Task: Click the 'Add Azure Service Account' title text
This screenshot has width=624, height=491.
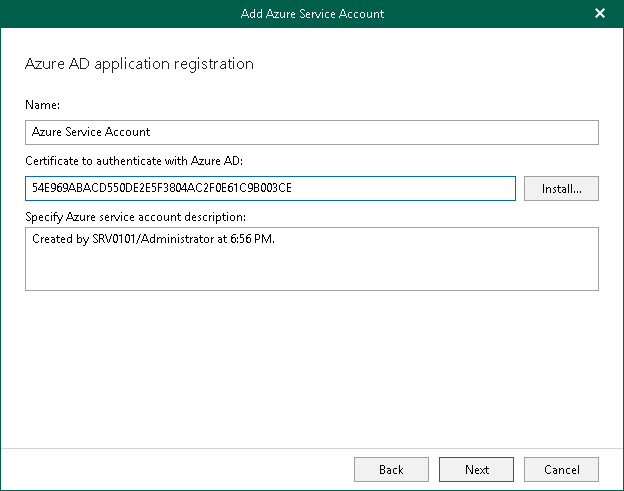Action: click(312, 14)
